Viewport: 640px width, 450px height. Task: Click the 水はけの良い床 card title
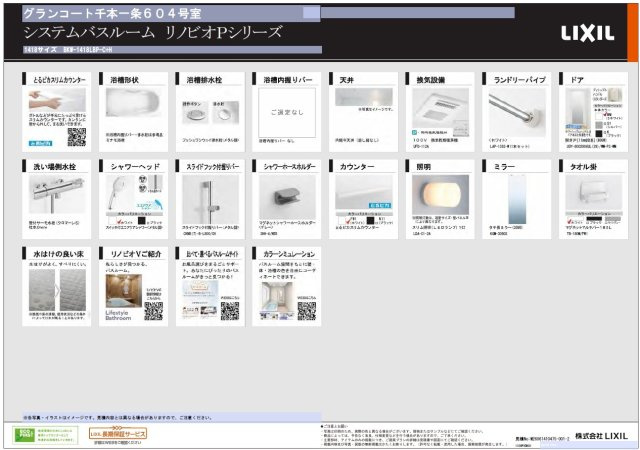[58, 254]
